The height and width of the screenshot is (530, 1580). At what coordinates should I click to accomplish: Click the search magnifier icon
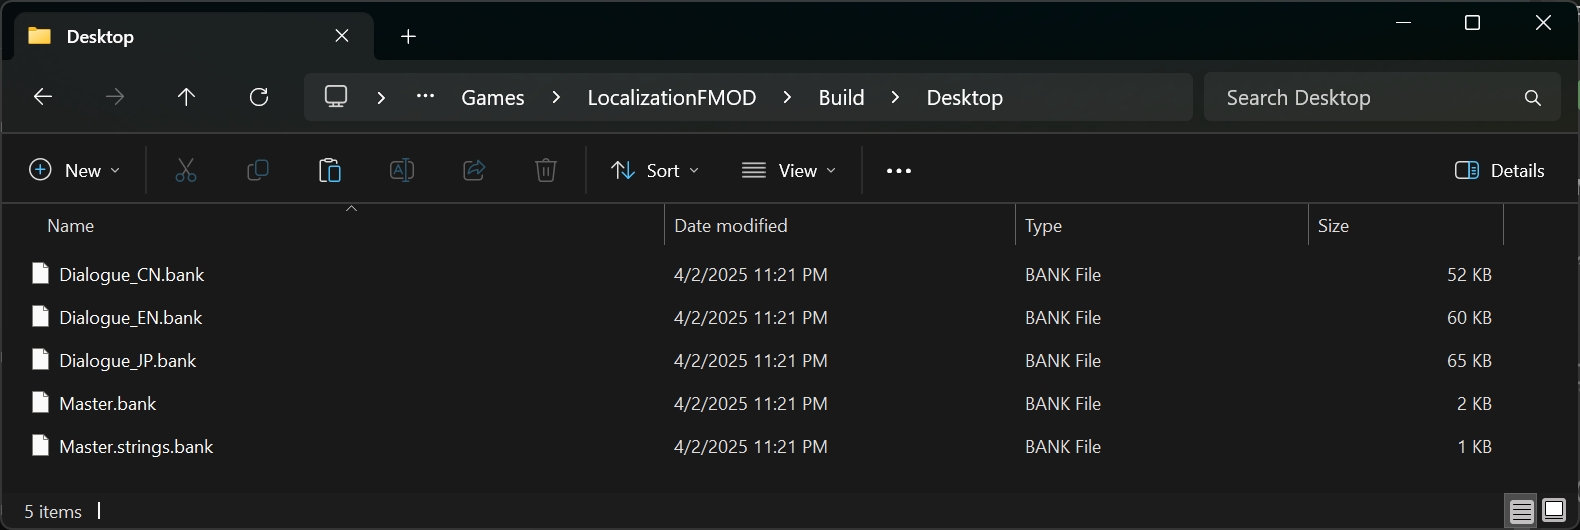coord(1532,98)
